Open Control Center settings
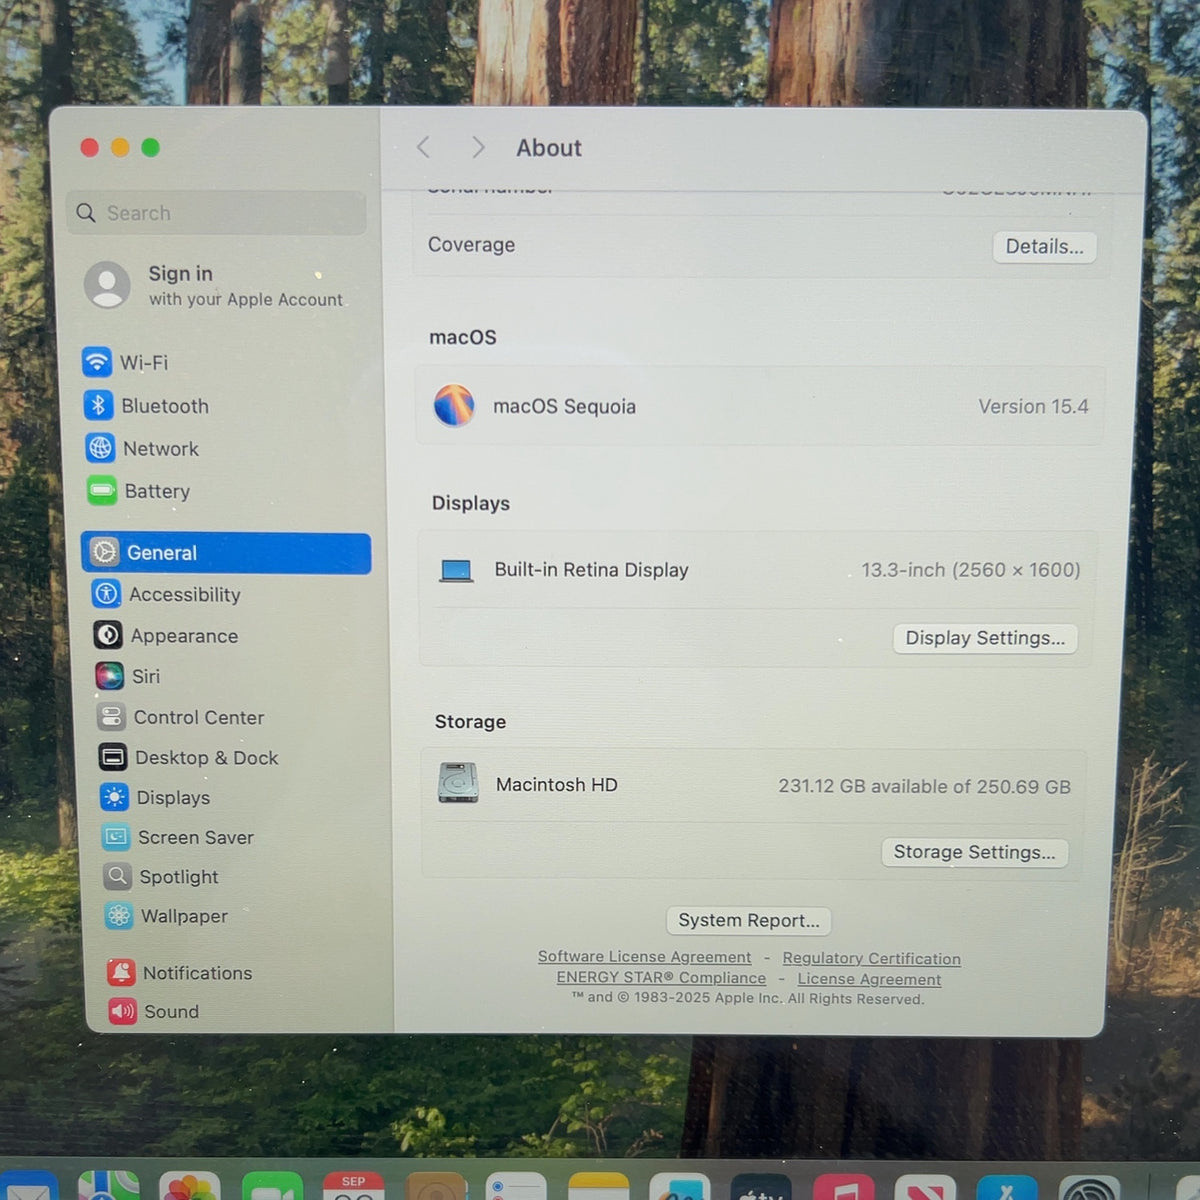1200x1200 pixels. point(181,717)
